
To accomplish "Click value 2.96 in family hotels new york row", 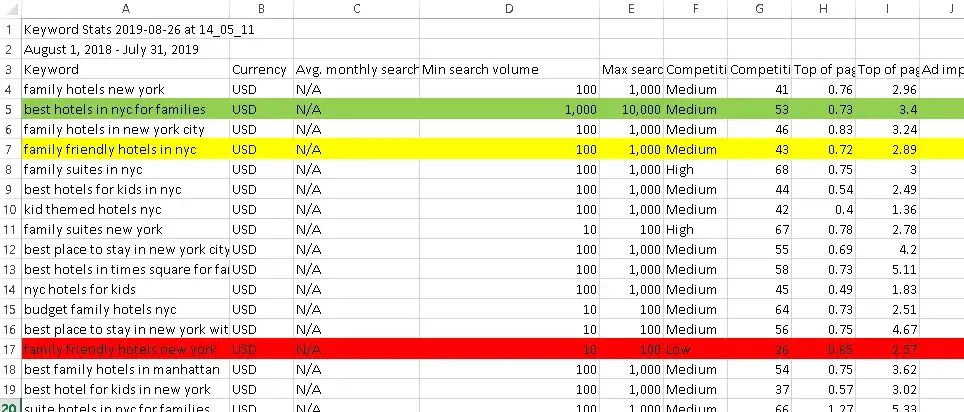I will pyautogui.click(x=887, y=90).
